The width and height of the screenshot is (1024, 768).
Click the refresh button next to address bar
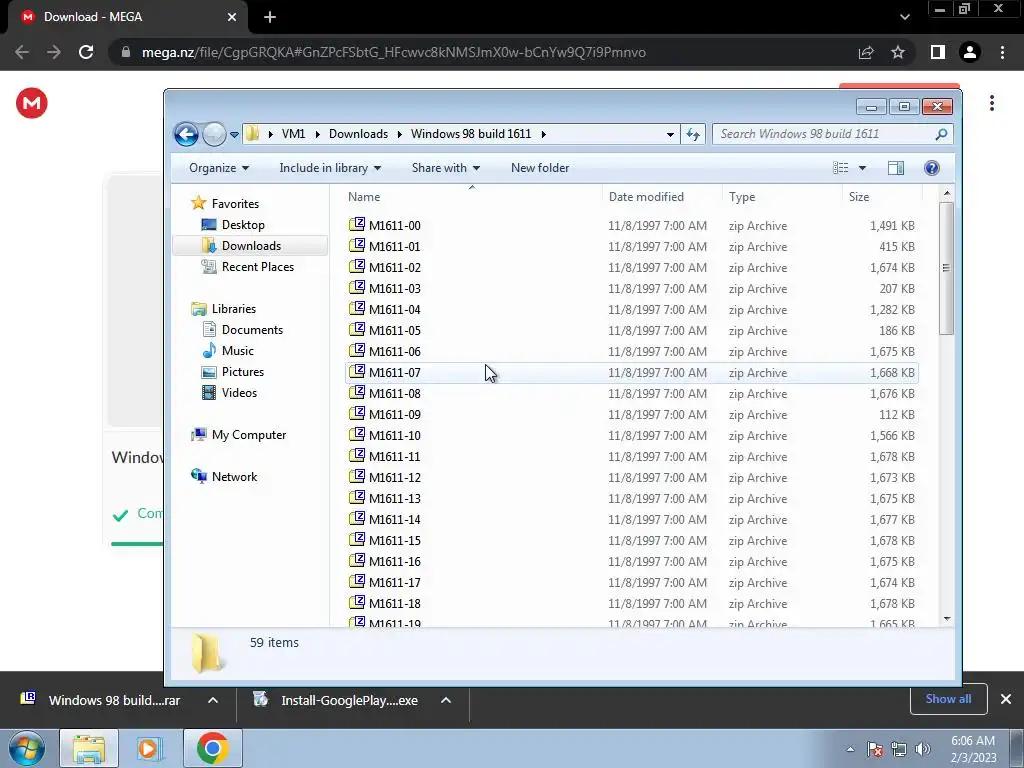click(693, 135)
